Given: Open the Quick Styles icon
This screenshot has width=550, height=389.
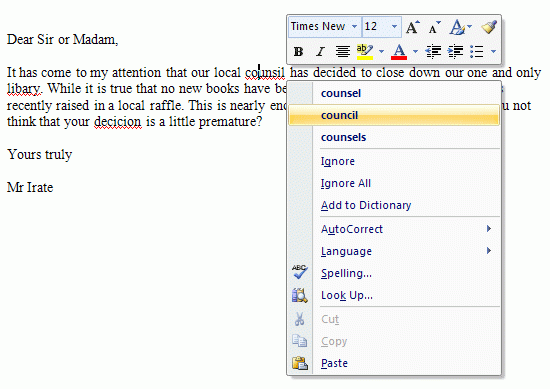Looking at the screenshot, I should 457,27.
